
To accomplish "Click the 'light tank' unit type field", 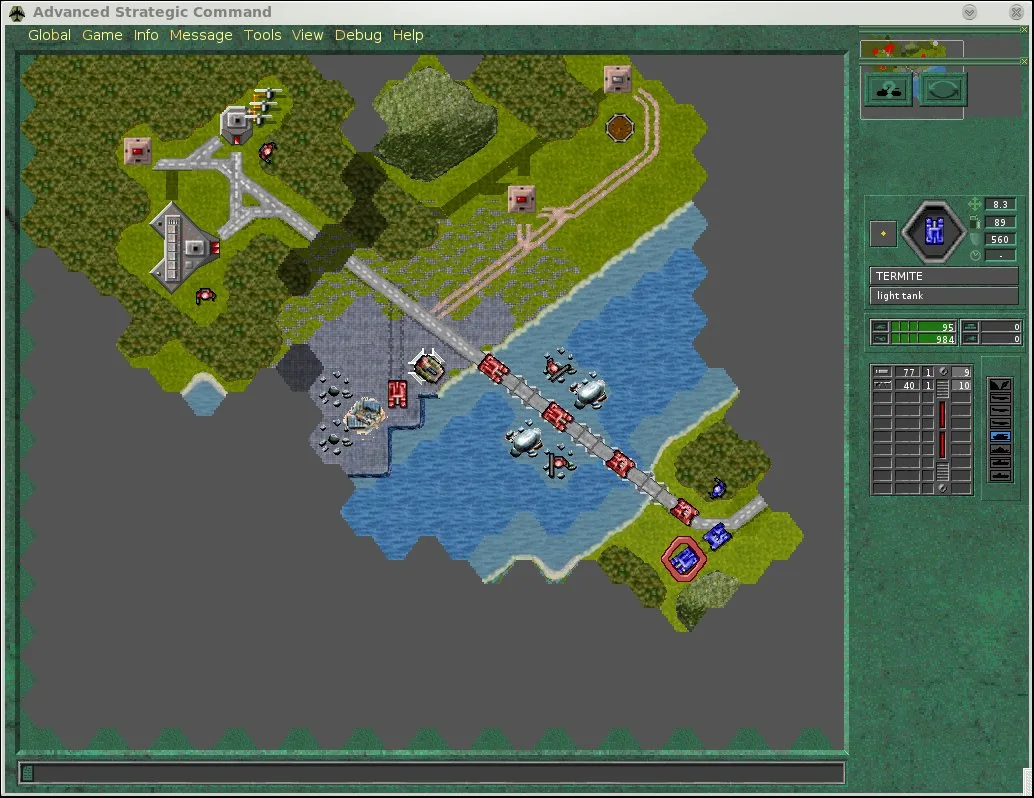I will click(x=944, y=295).
